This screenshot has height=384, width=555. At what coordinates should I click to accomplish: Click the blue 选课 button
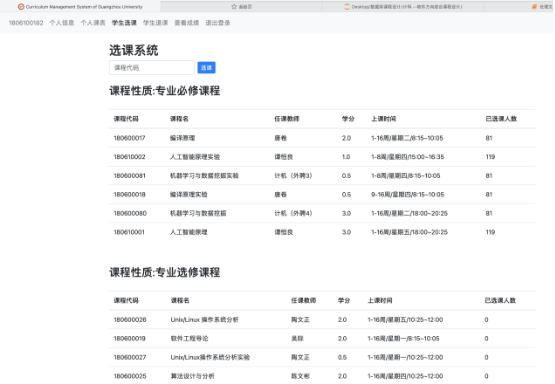pyautogui.click(x=206, y=68)
